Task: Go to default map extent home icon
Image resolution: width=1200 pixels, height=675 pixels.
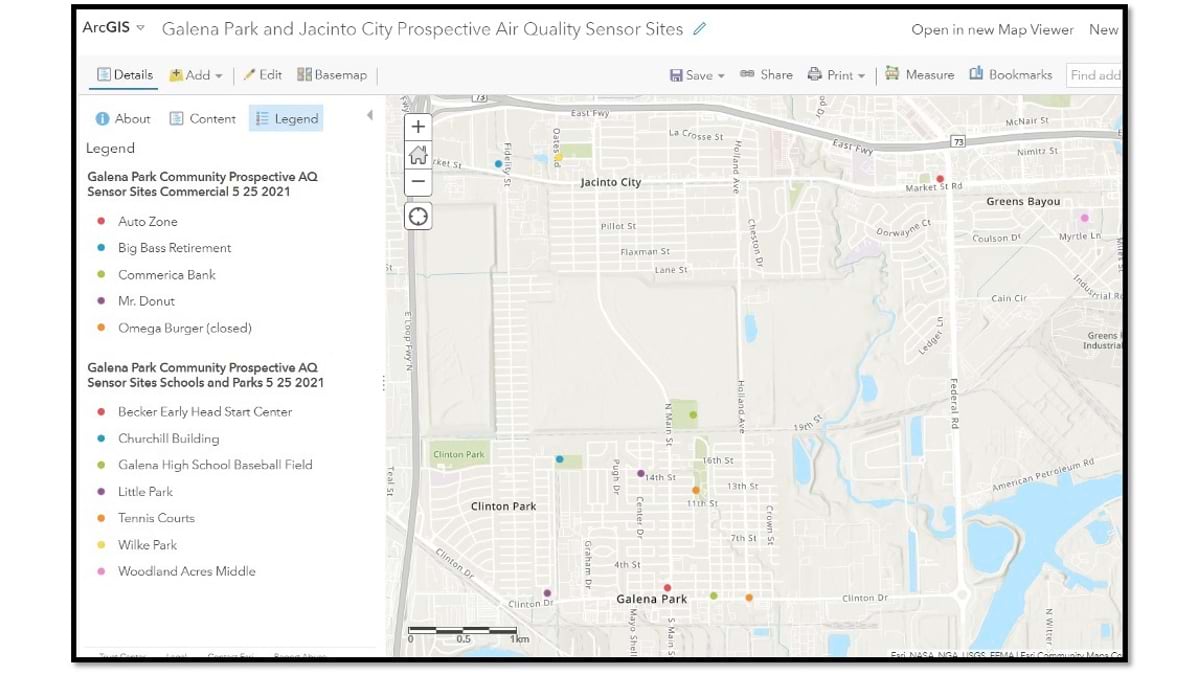Action: 418,155
